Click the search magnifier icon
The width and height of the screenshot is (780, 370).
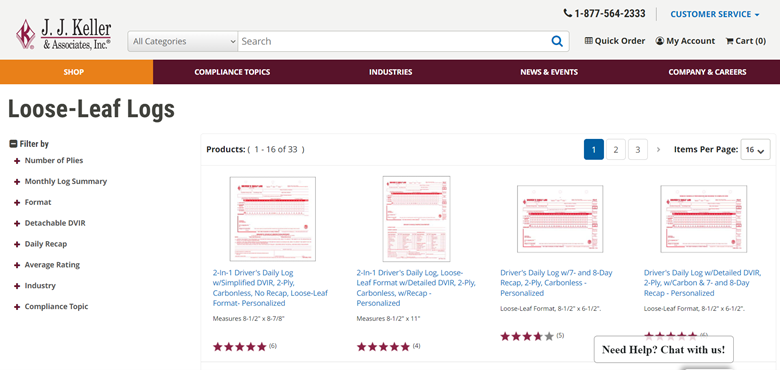coord(557,41)
